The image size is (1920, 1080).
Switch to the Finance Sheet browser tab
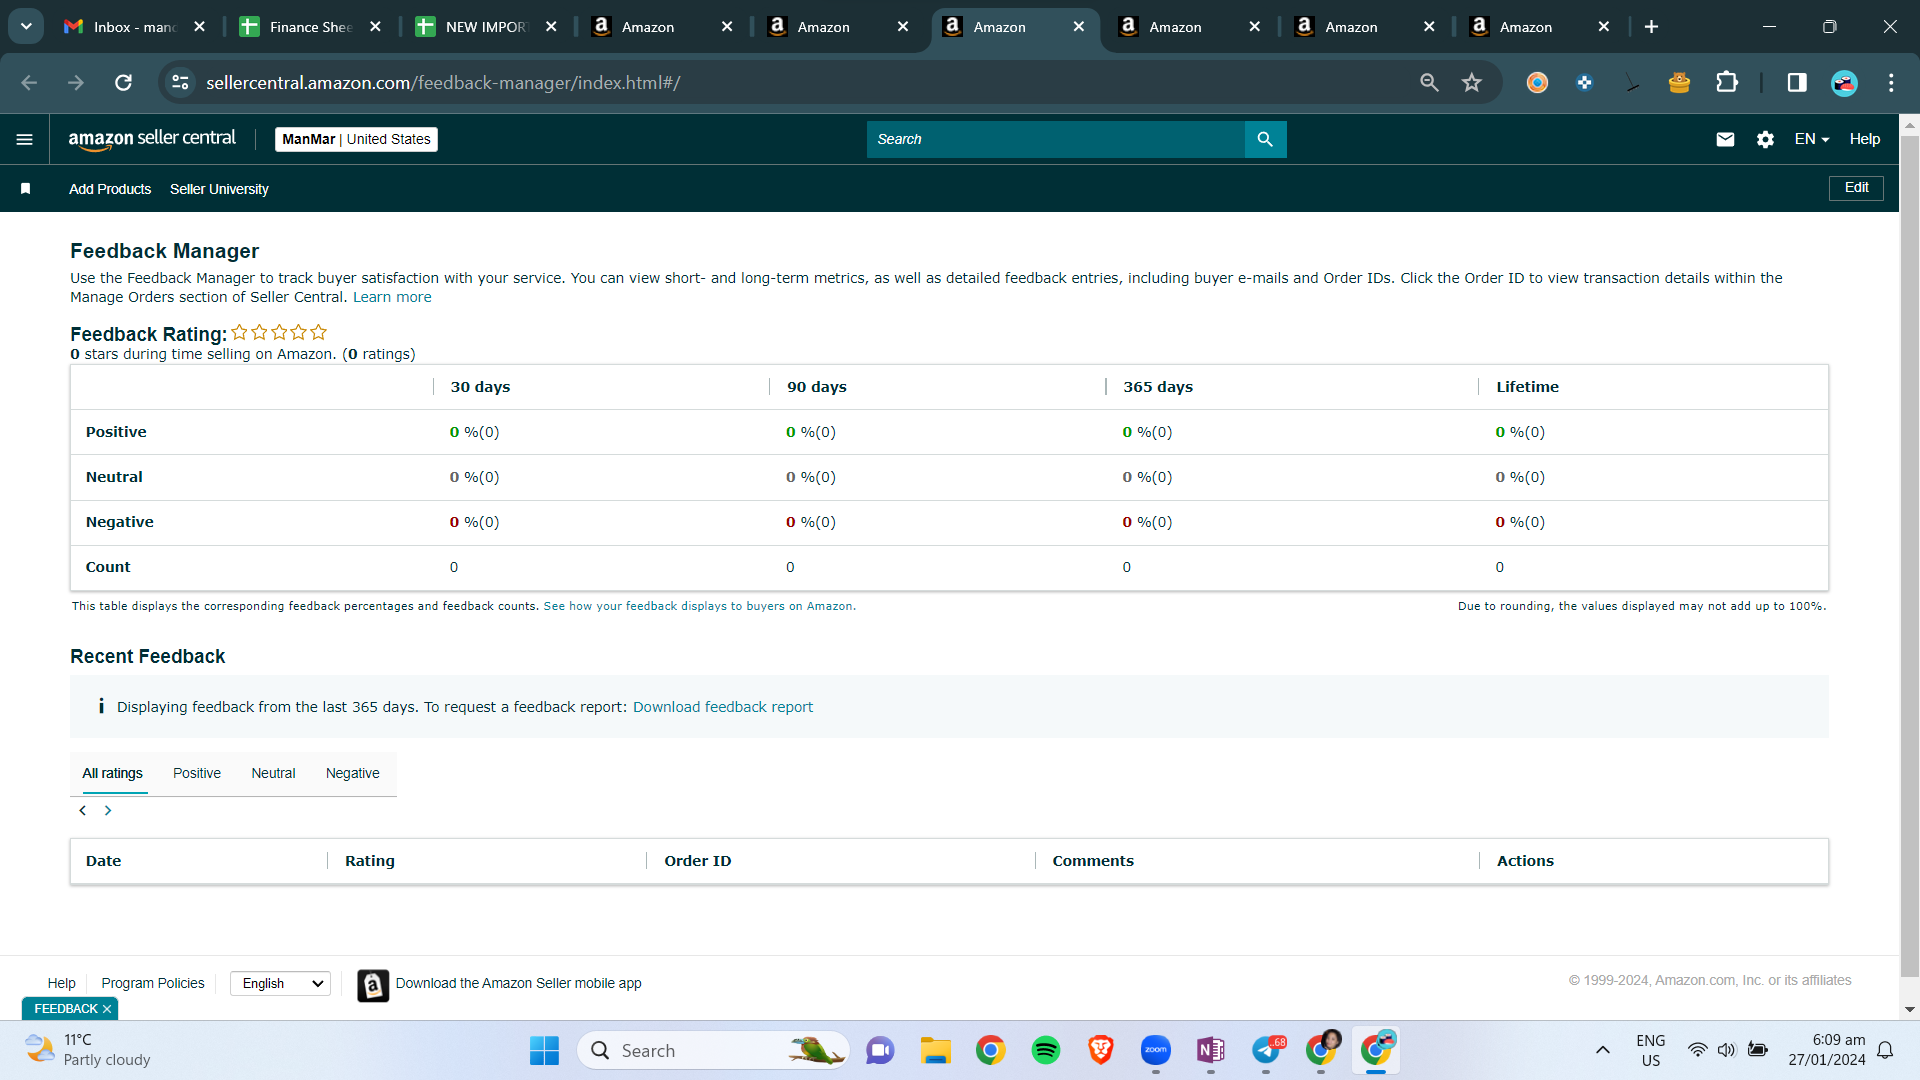(x=310, y=27)
